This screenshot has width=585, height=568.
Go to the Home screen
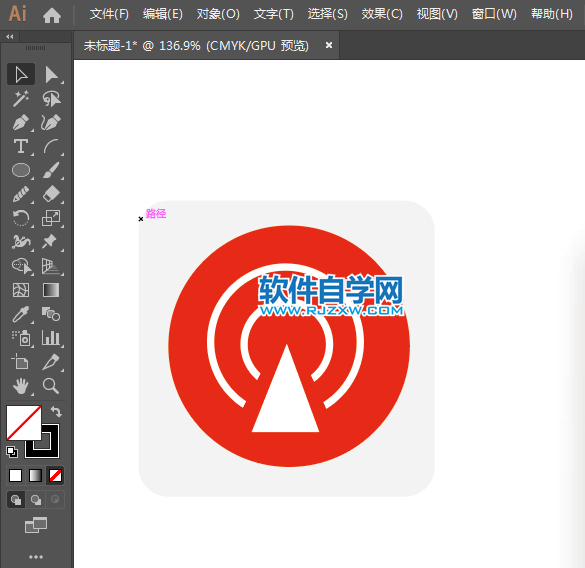[x=51, y=15]
